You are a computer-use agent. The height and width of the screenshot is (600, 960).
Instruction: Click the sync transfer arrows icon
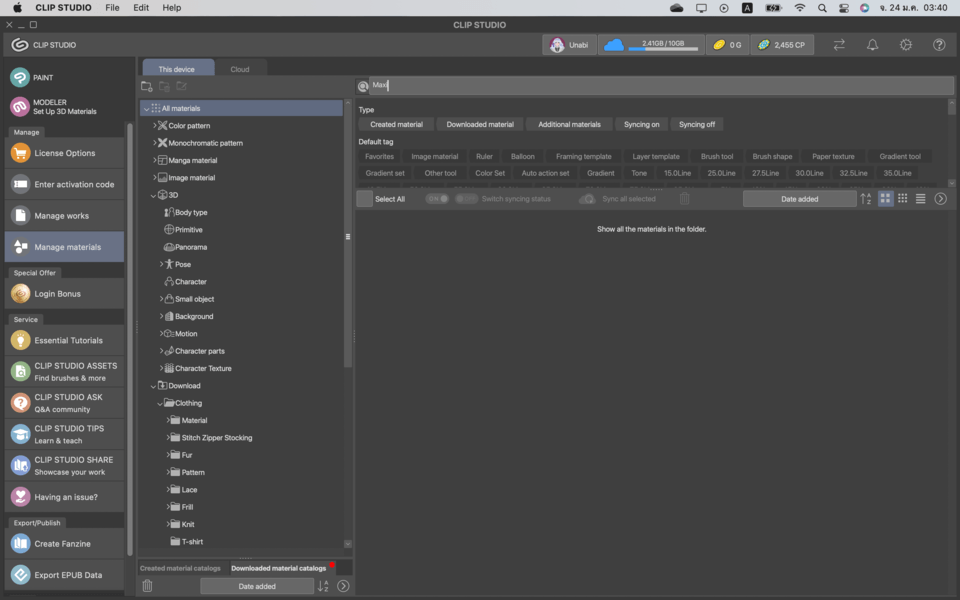click(x=839, y=45)
